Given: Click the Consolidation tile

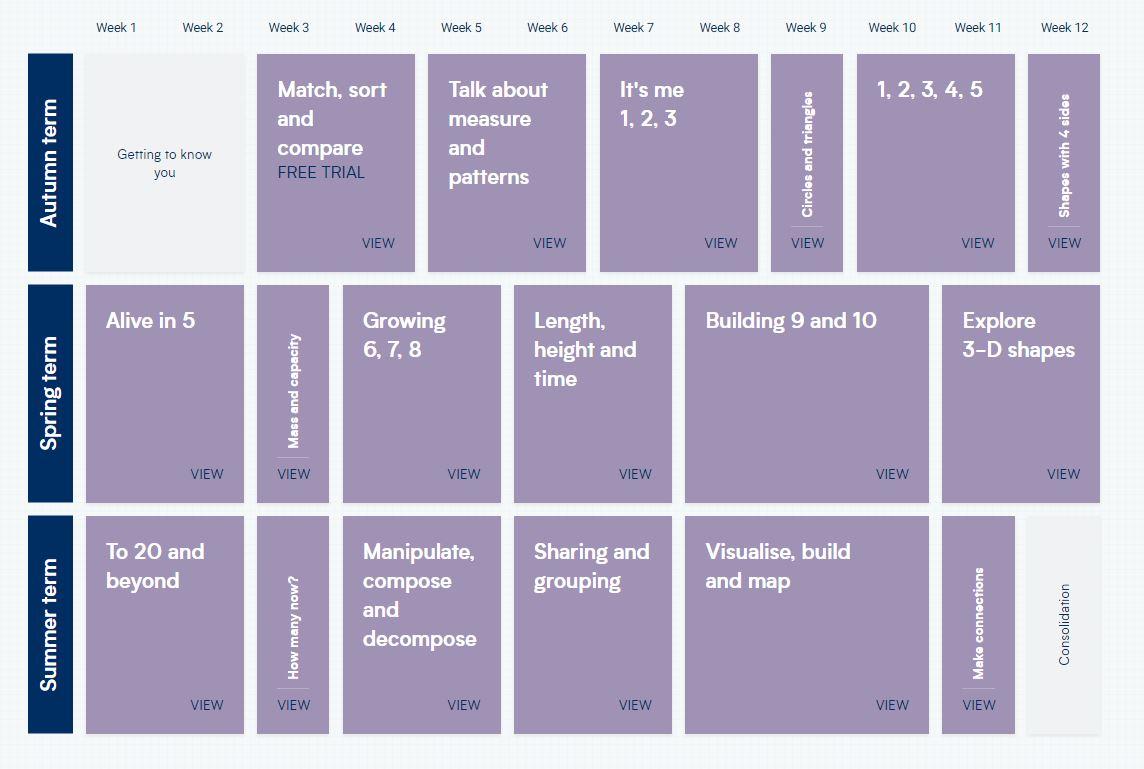Looking at the screenshot, I should [x=1064, y=625].
